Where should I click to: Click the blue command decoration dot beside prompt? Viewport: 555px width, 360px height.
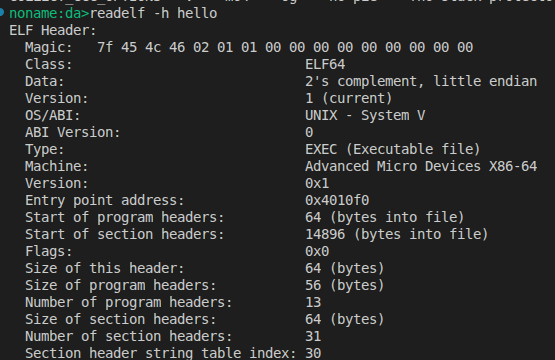click(1, 13)
